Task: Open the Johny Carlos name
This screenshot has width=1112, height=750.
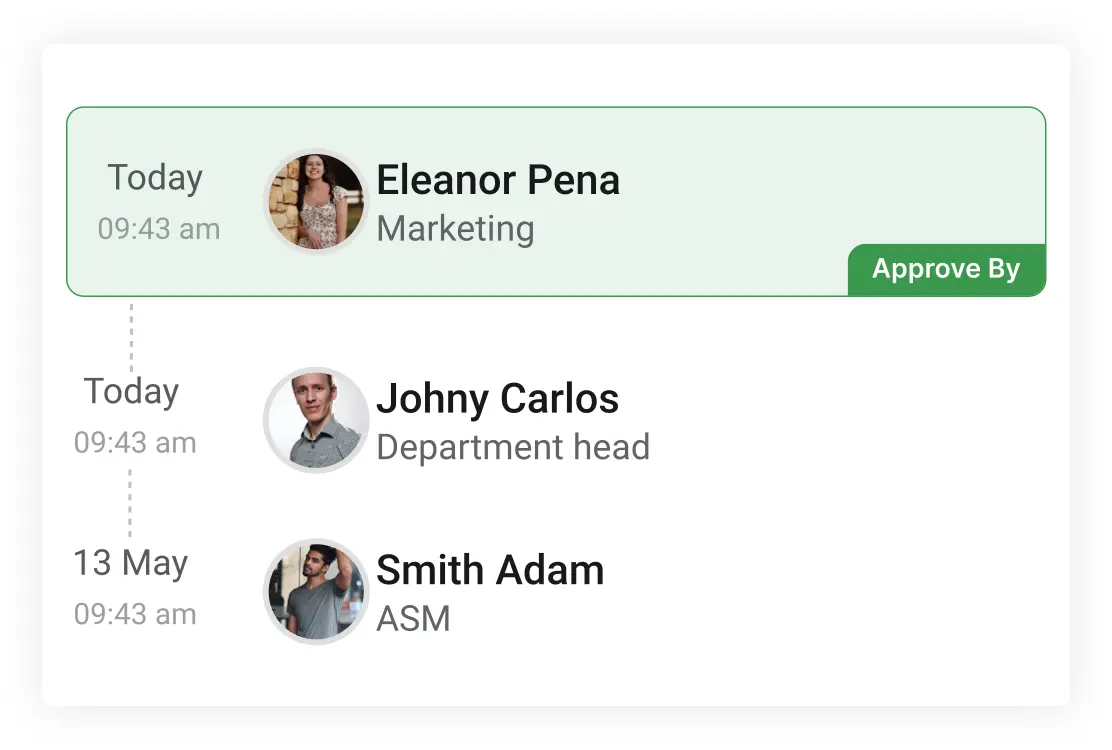Action: [497, 398]
